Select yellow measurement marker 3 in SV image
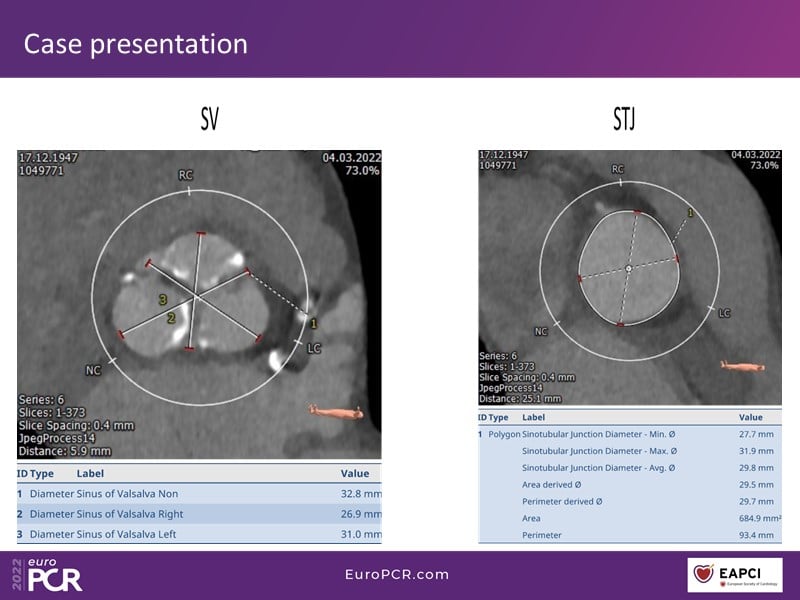 [163, 299]
